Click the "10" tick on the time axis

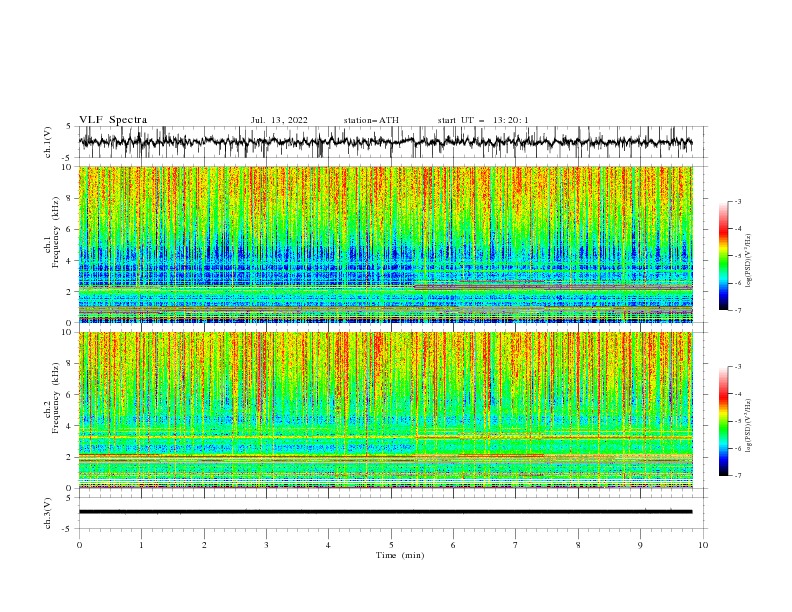(x=703, y=545)
